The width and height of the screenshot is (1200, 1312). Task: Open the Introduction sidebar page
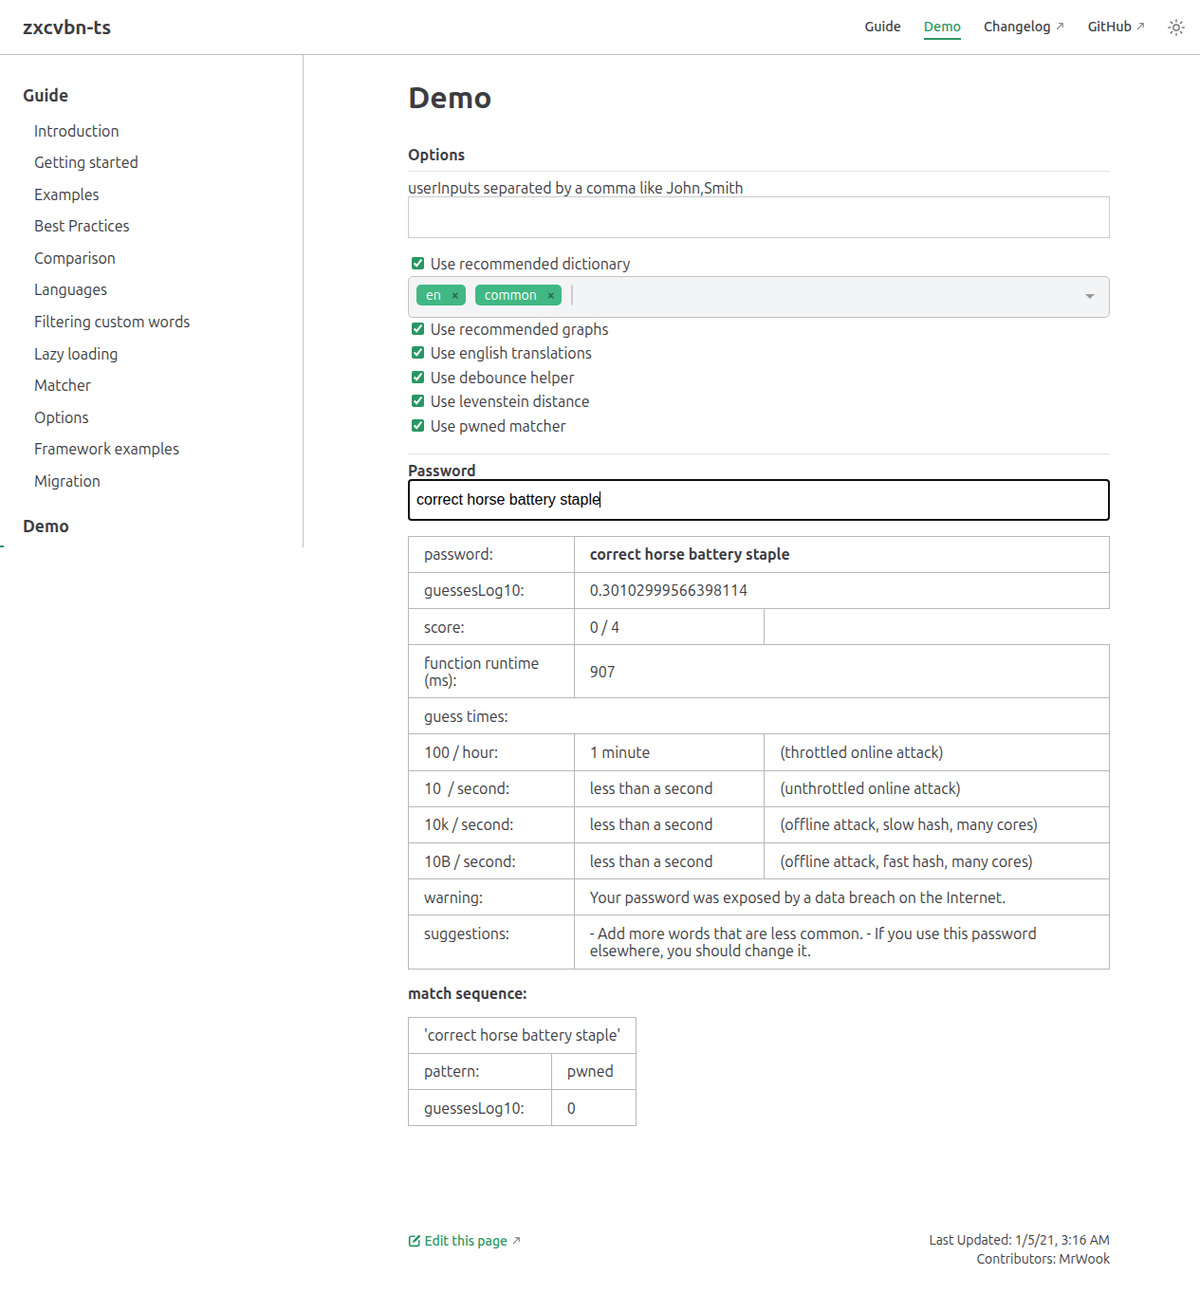[76, 131]
